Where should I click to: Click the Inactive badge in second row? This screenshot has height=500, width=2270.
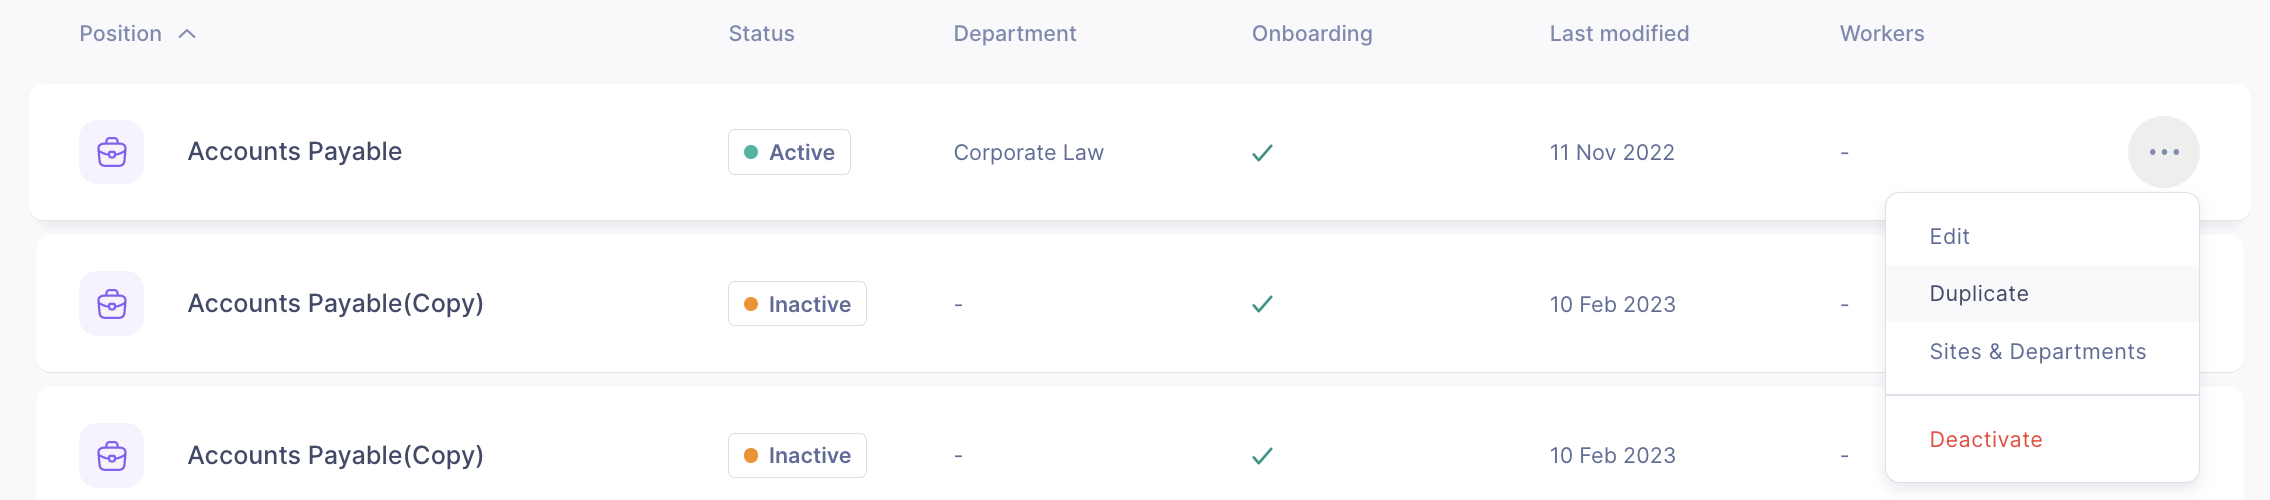tap(797, 304)
